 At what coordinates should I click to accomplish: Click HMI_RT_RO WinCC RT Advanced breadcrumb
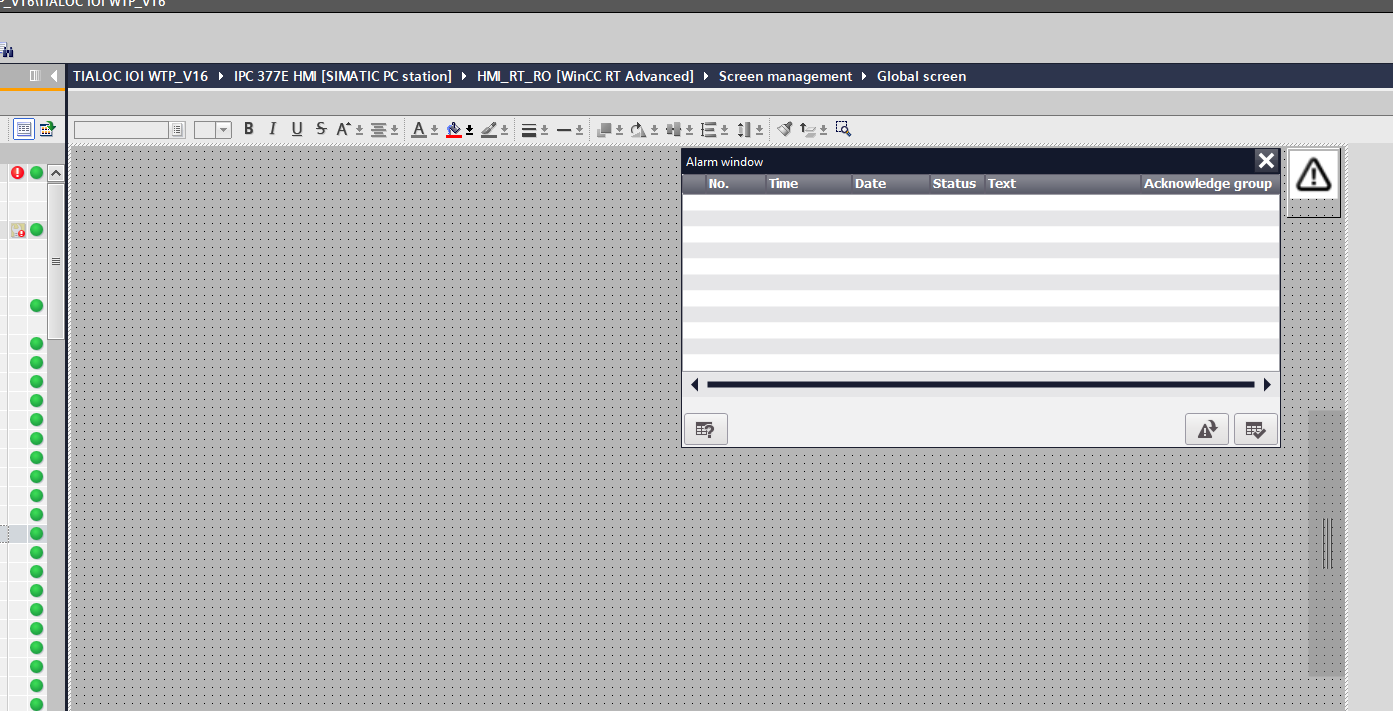coord(585,76)
